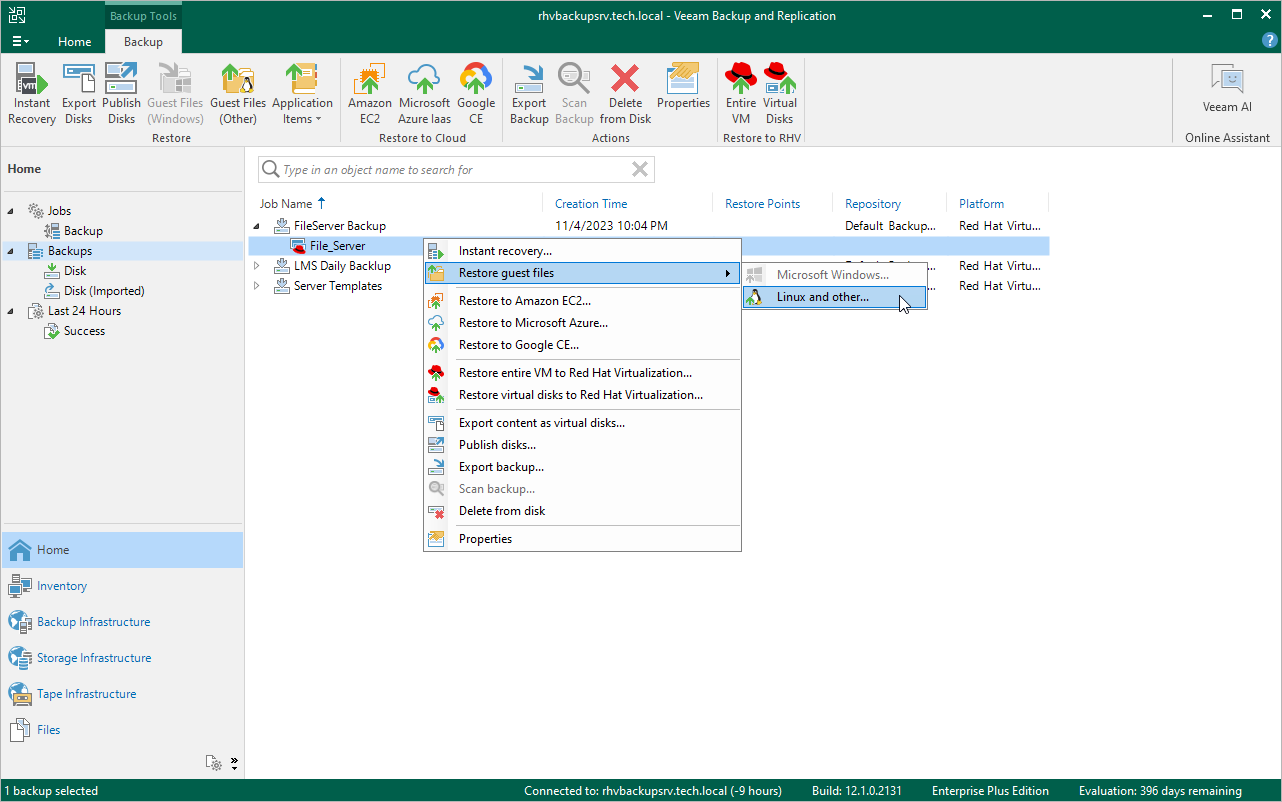This screenshot has width=1282, height=802.
Task: Expand the LMS Daily Backup job
Action: click(257, 266)
